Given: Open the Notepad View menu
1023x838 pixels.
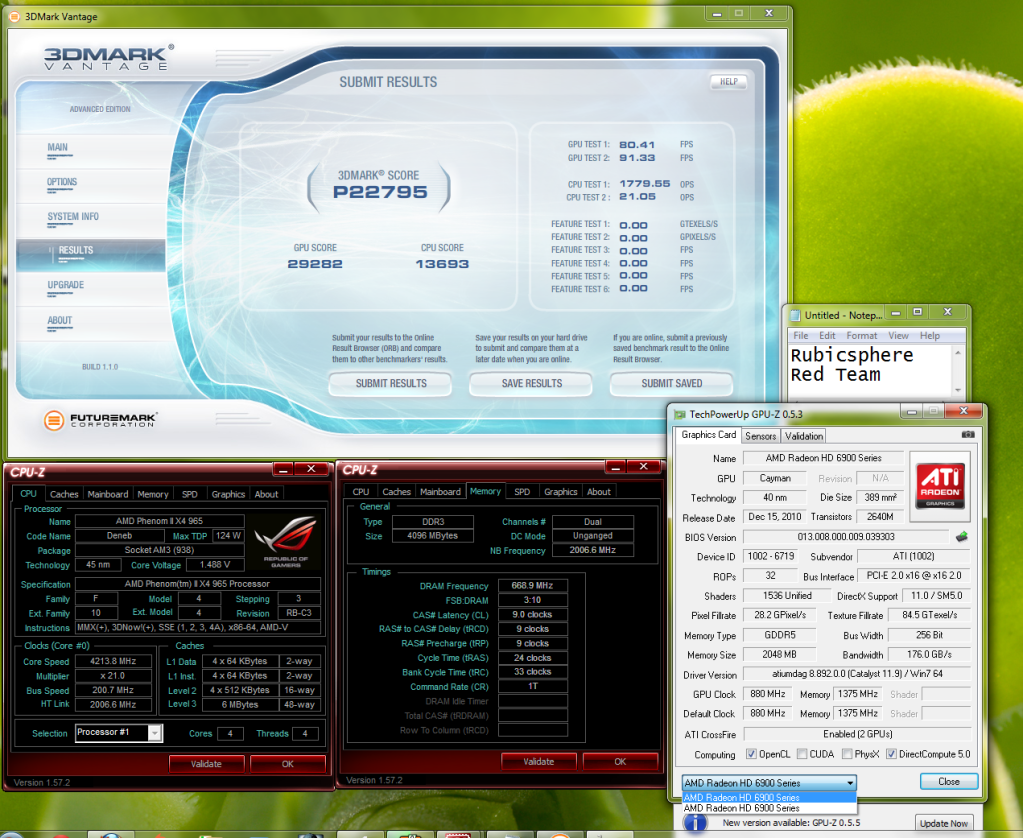Looking at the screenshot, I should (x=898, y=335).
